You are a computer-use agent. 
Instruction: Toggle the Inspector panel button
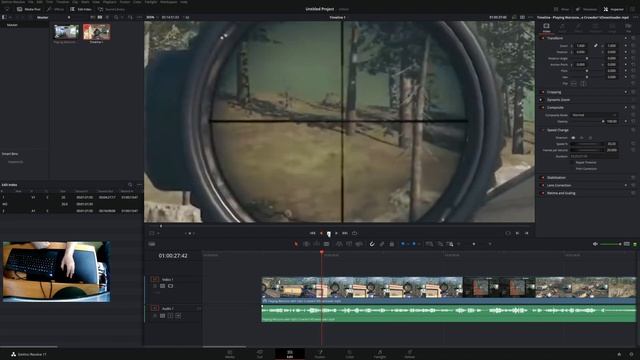point(613,9)
